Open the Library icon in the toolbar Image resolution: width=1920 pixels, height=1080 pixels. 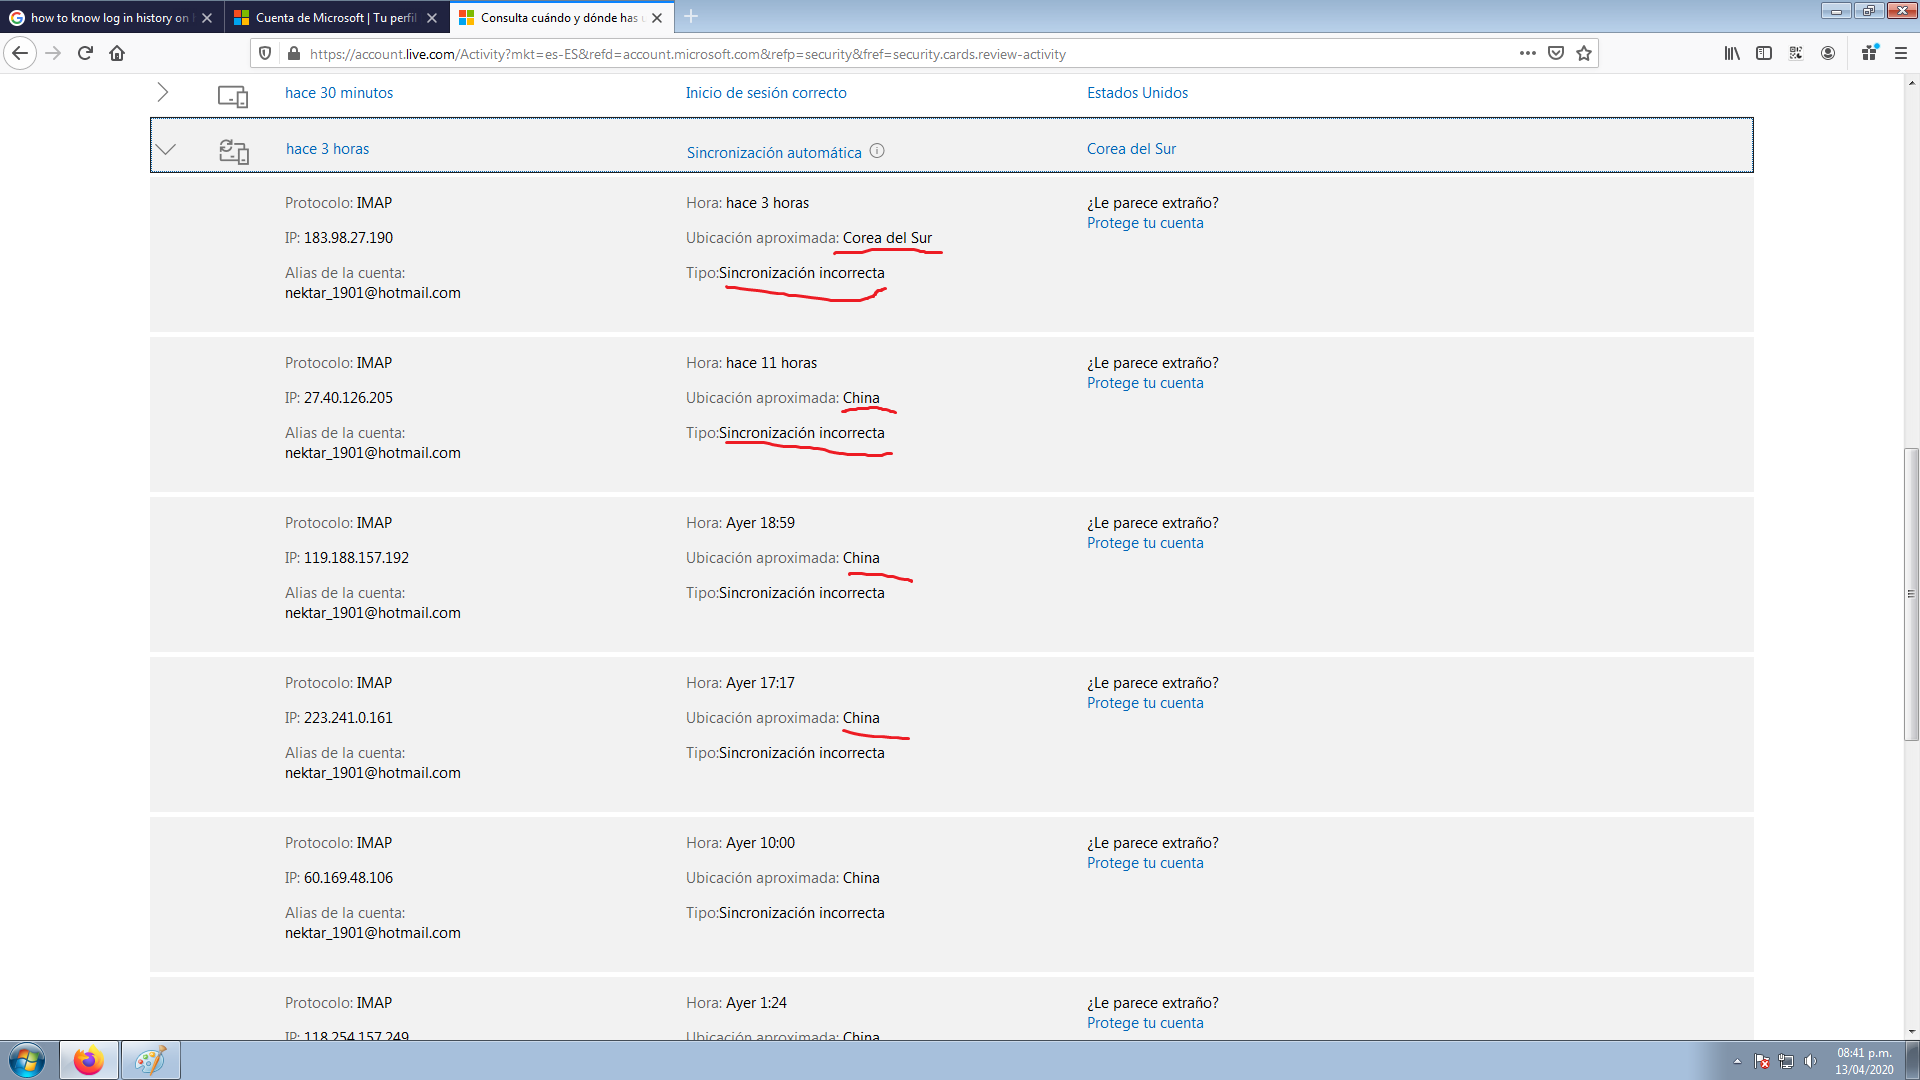click(1732, 54)
